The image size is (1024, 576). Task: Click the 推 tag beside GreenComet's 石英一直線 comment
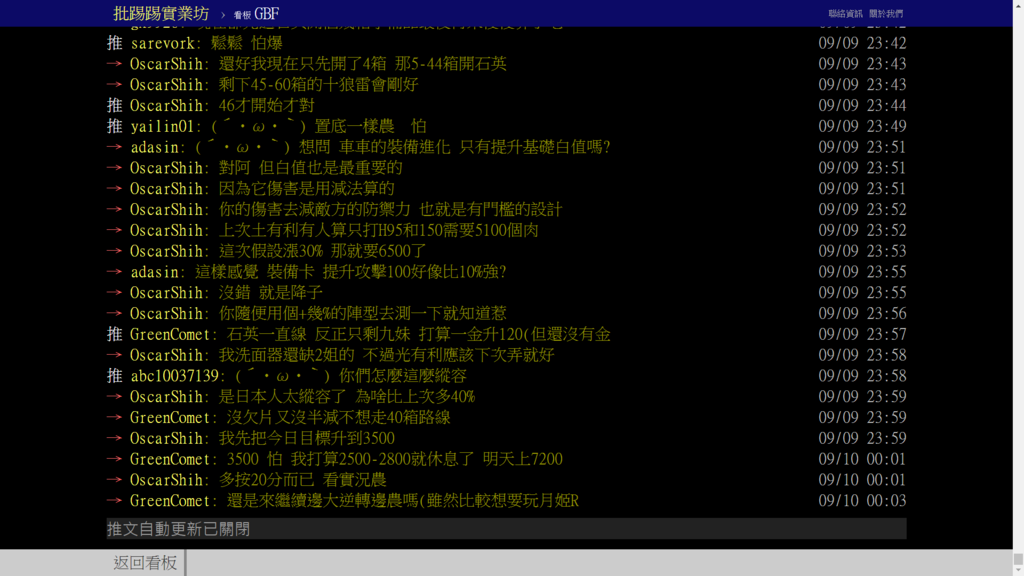point(114,334)
